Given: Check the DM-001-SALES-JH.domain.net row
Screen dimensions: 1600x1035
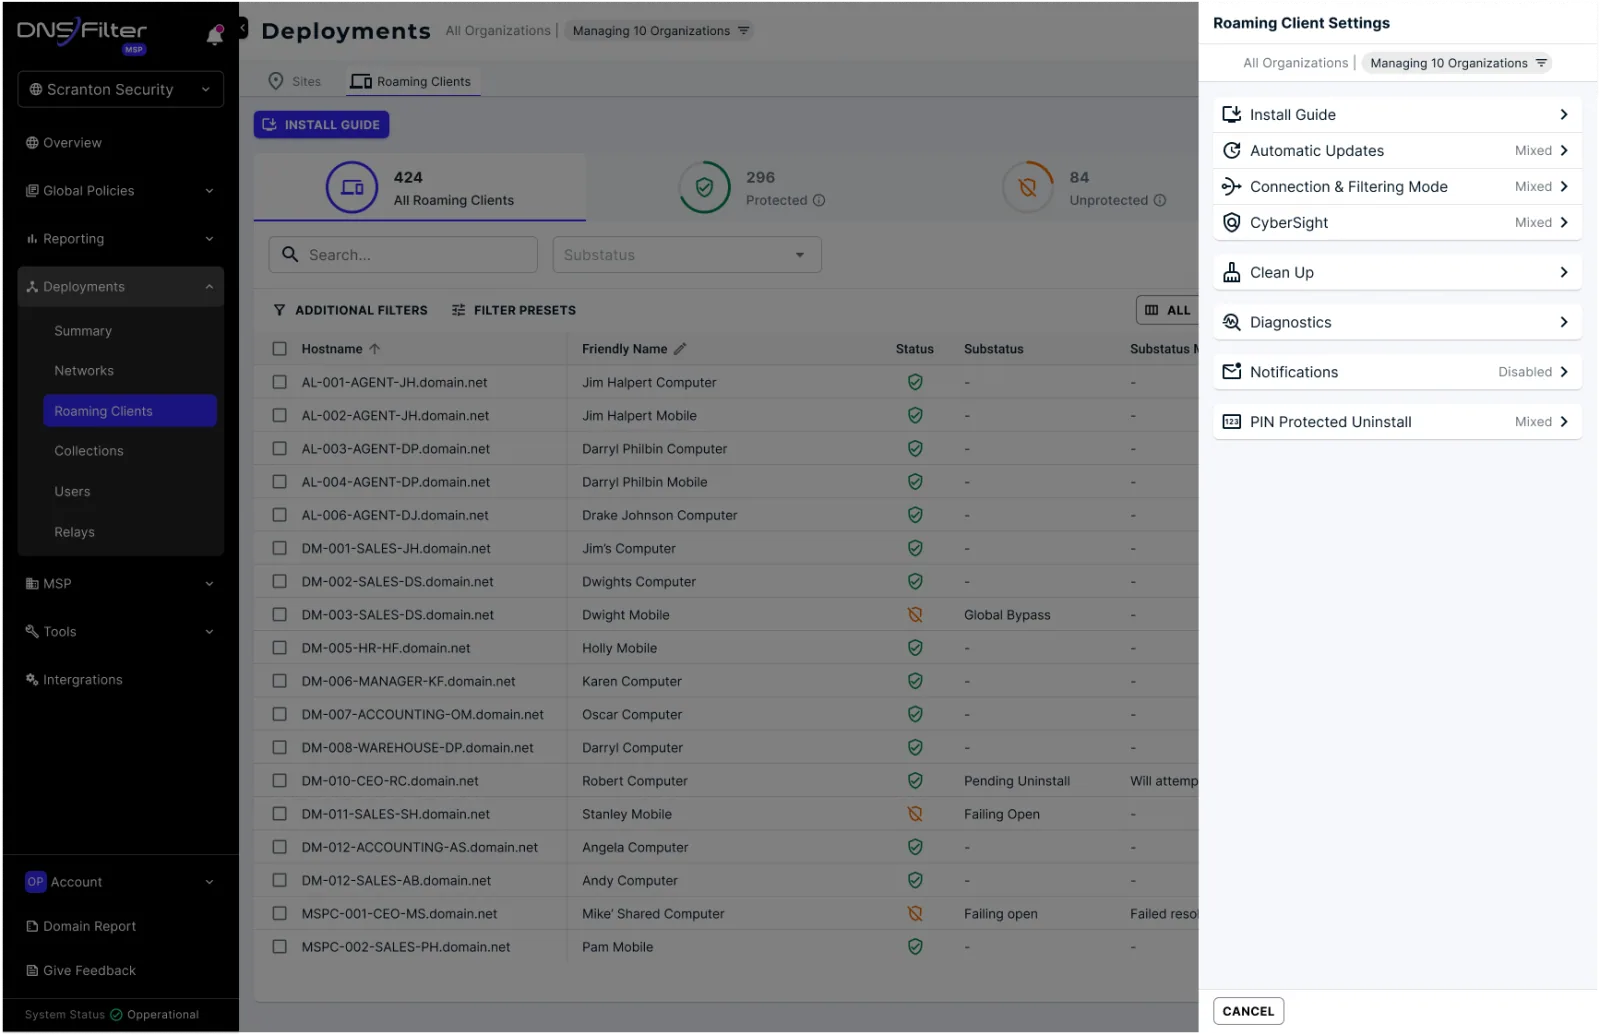Looking at the screenshot, I should [280, 548].
